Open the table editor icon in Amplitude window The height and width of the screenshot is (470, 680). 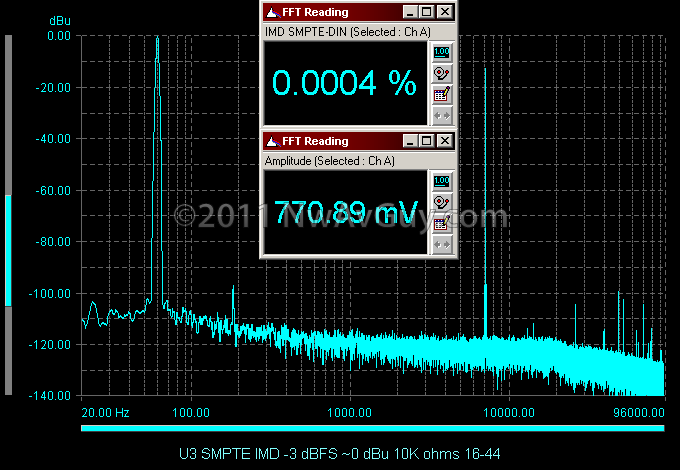(442, 223)
